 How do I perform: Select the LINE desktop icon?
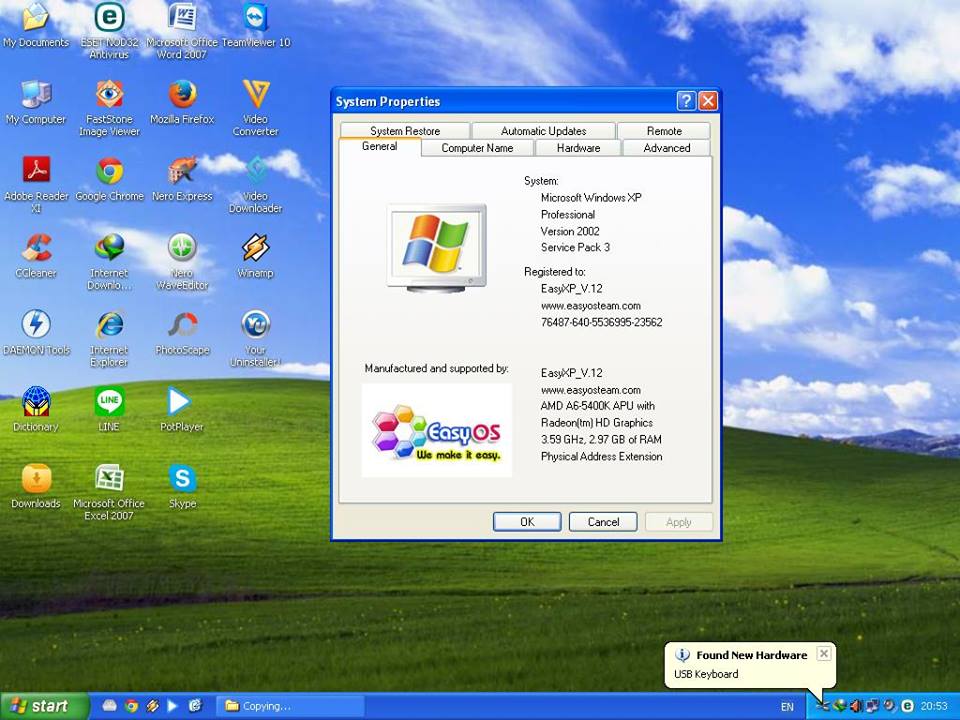click(109, 409)
